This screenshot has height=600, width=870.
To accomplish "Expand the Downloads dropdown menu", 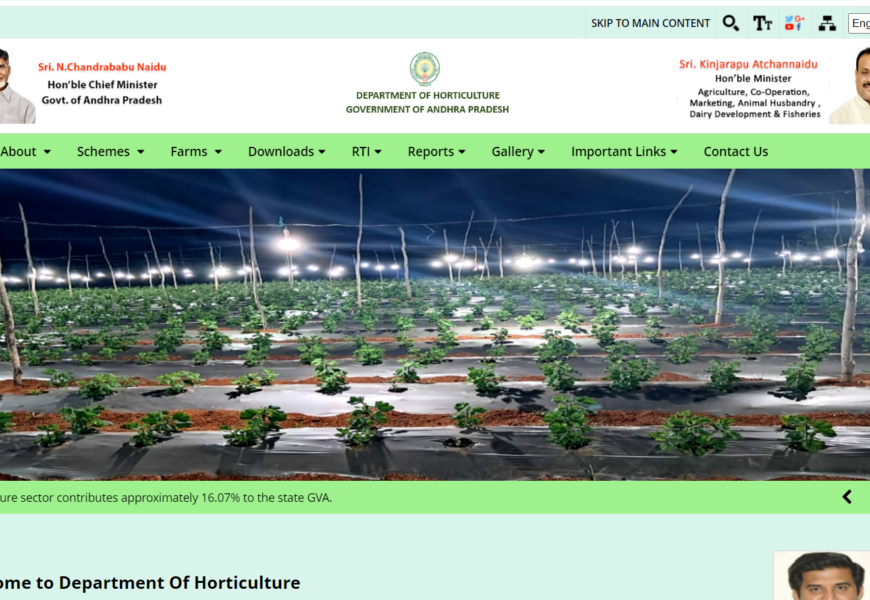I will [286, 152].
